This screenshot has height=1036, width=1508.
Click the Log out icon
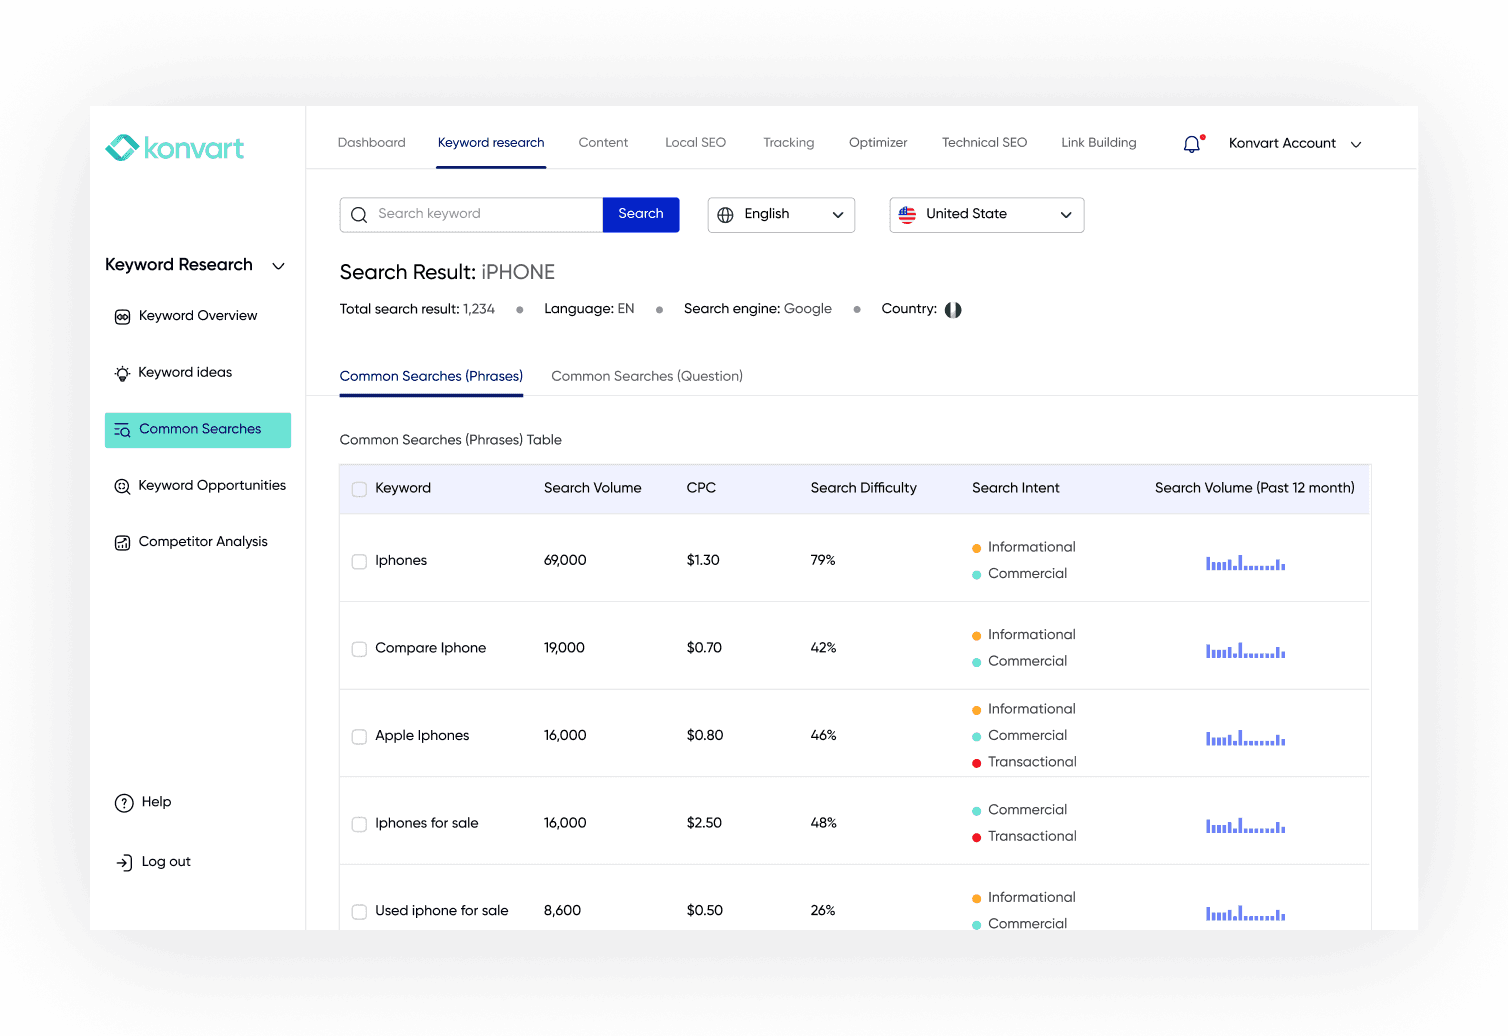click(x=124, y=862)
